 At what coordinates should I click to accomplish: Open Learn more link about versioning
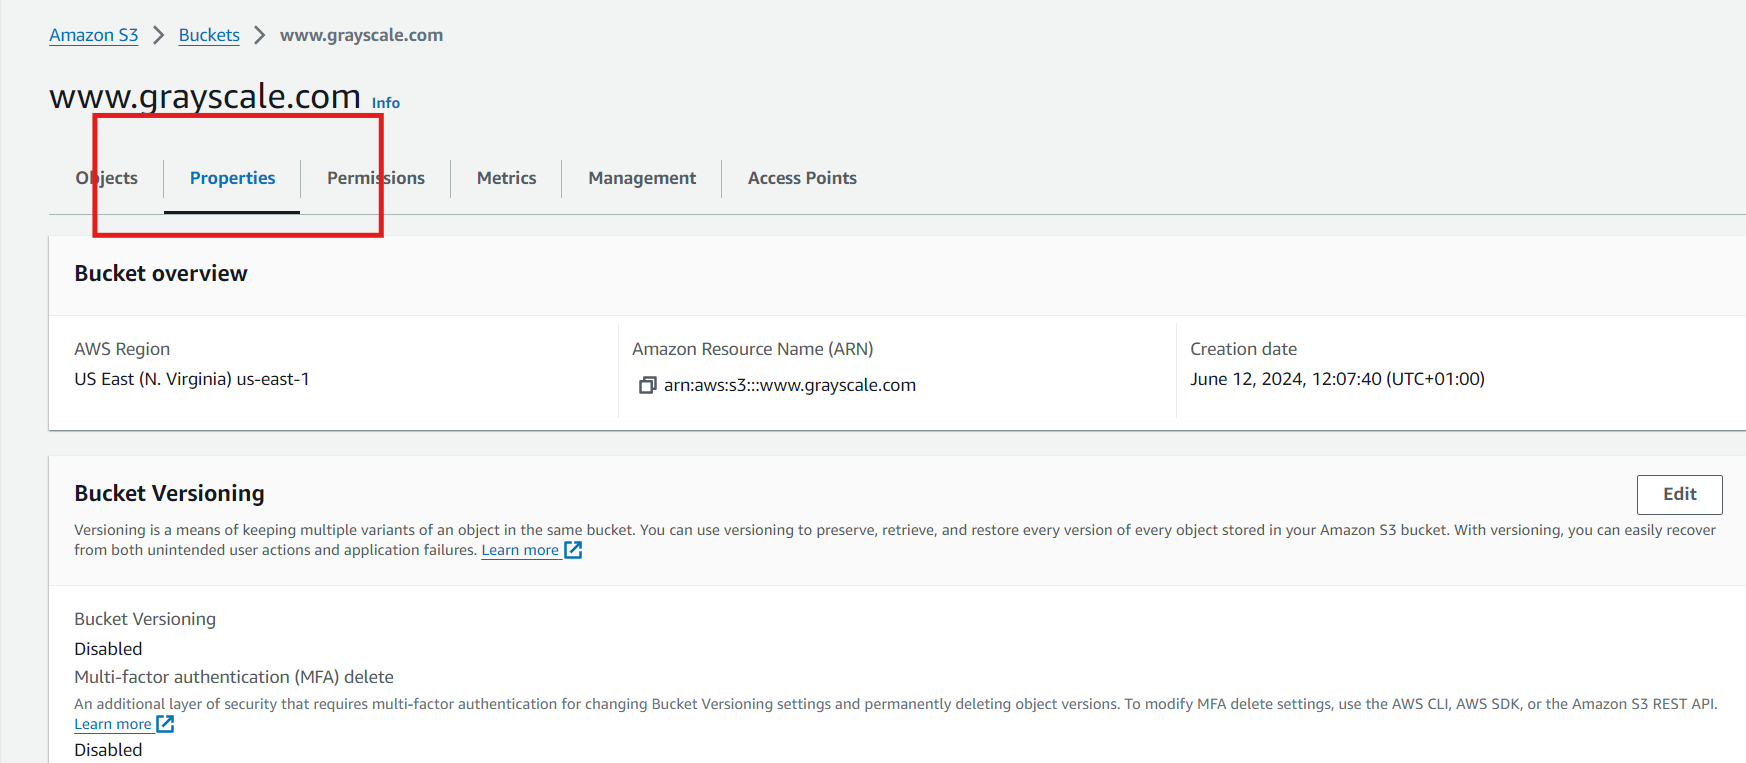coord(520,550)
